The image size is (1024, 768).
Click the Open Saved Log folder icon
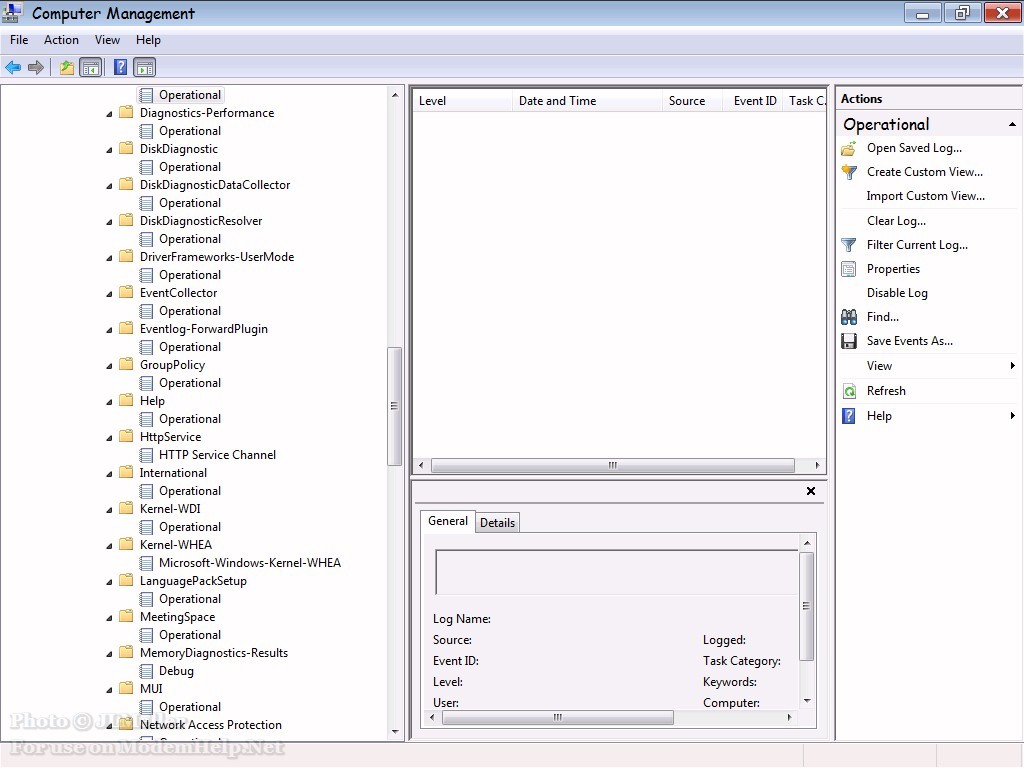(848, 148)
